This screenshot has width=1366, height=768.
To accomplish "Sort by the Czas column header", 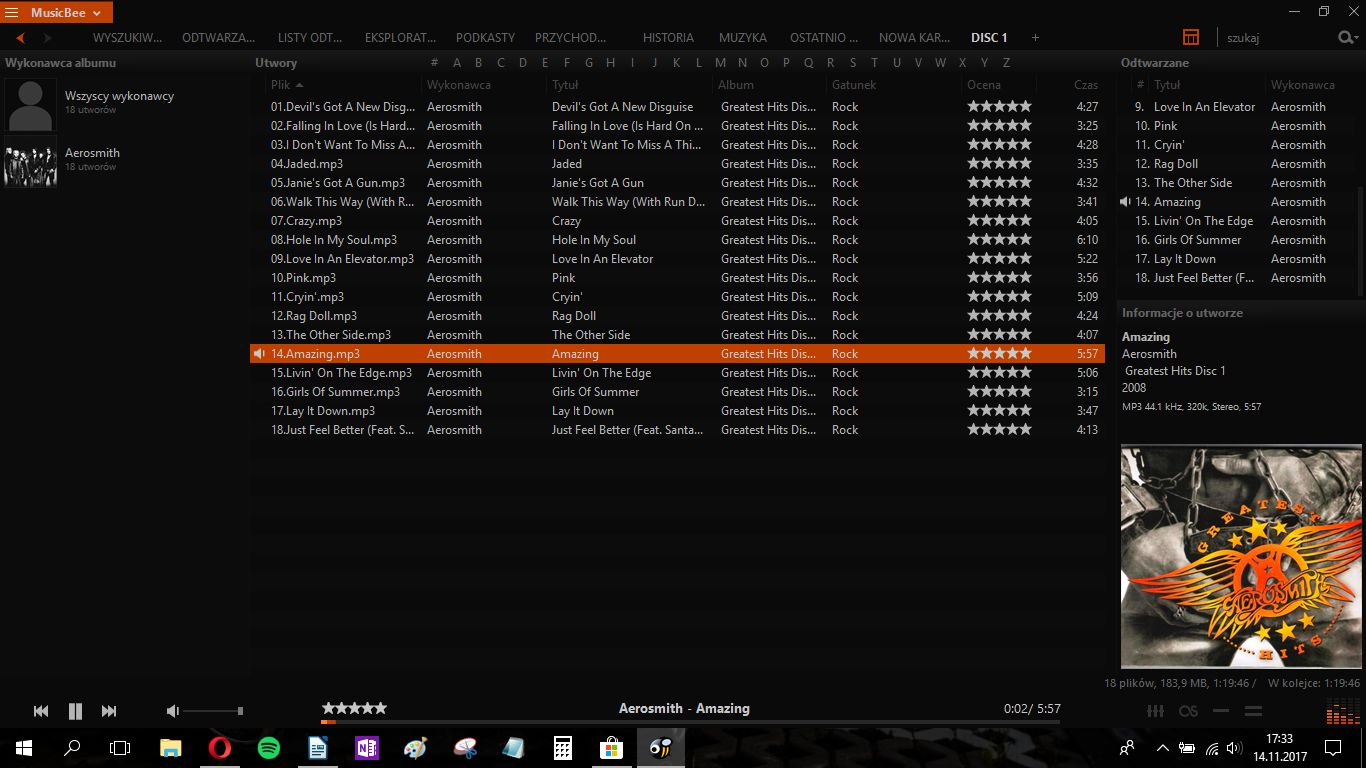I will [1086, 85].
